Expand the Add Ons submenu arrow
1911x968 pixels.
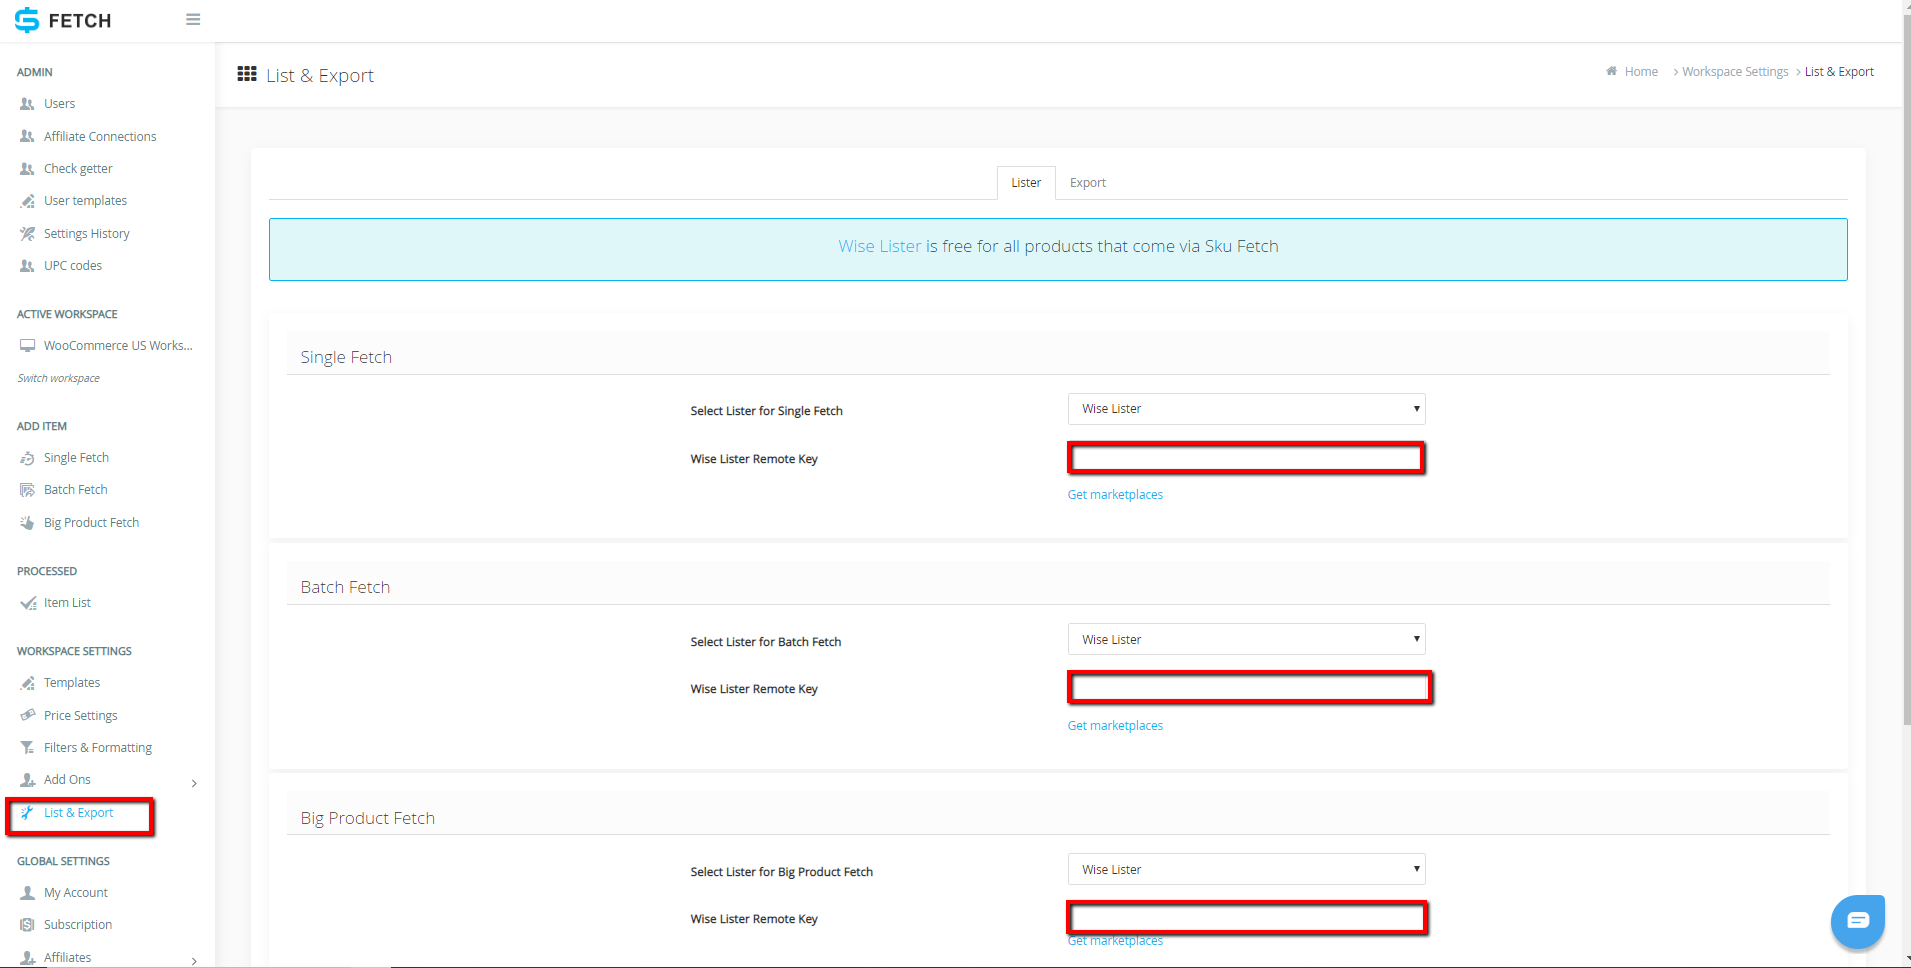point(194,783)
